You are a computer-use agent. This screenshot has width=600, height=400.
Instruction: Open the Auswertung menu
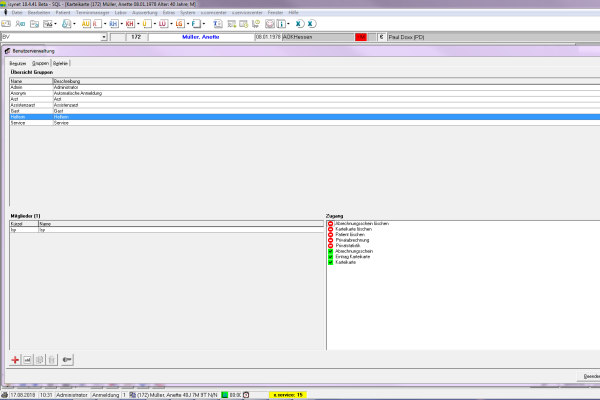pos(145,13)
